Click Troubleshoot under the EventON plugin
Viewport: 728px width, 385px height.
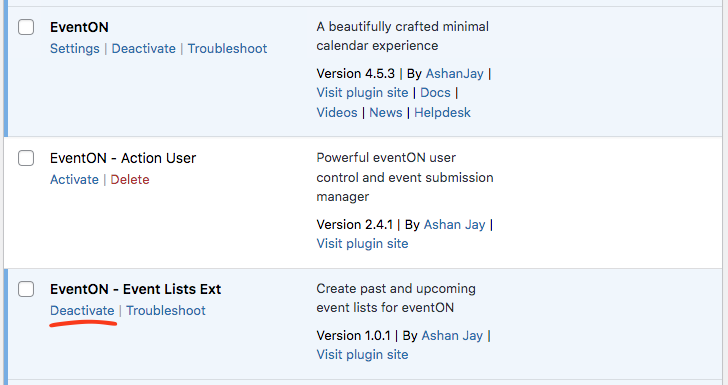[x=228, y=48]
